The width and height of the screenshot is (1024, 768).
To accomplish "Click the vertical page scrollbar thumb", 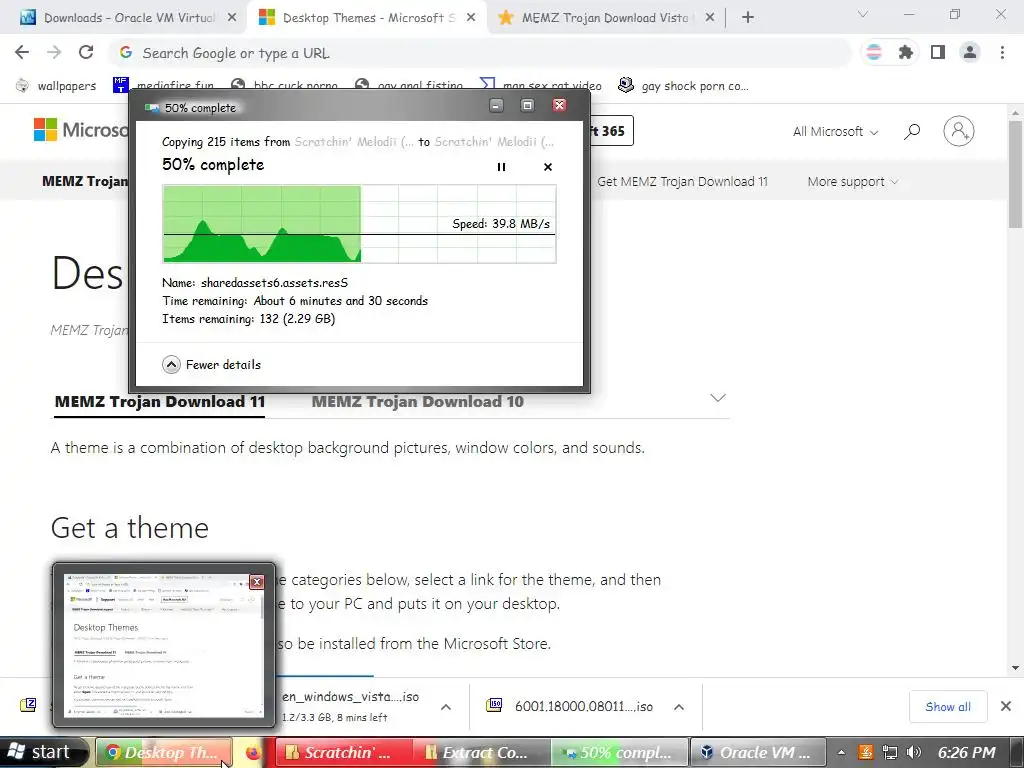I will 1016,174.
